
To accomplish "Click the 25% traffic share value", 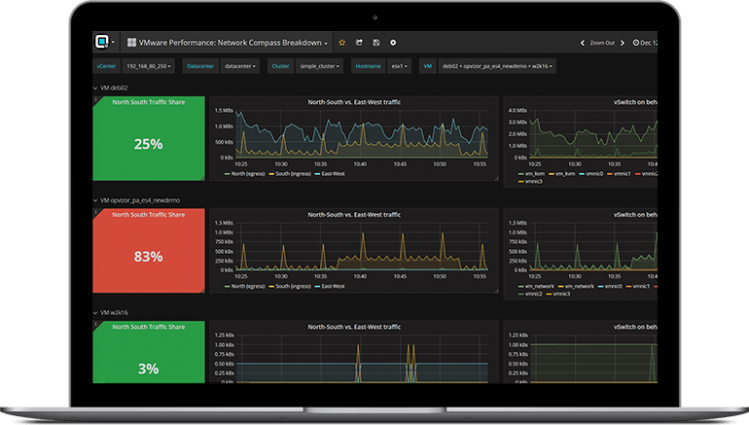I will tap(149, 144).
